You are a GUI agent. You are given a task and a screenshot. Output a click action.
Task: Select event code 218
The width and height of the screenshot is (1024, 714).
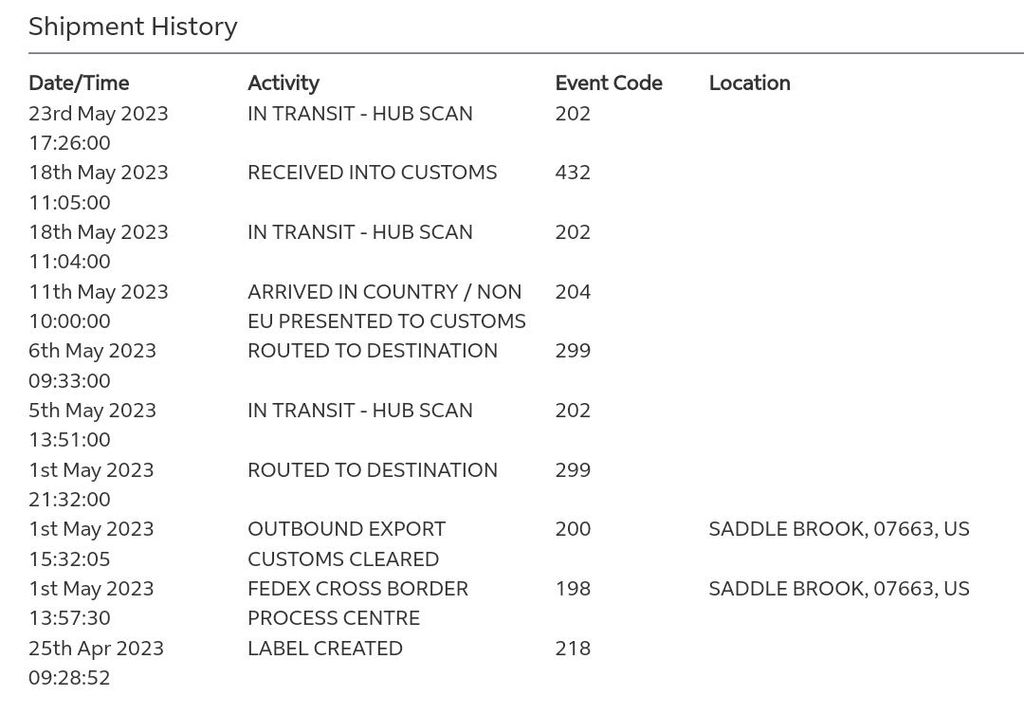pos(573,648)
